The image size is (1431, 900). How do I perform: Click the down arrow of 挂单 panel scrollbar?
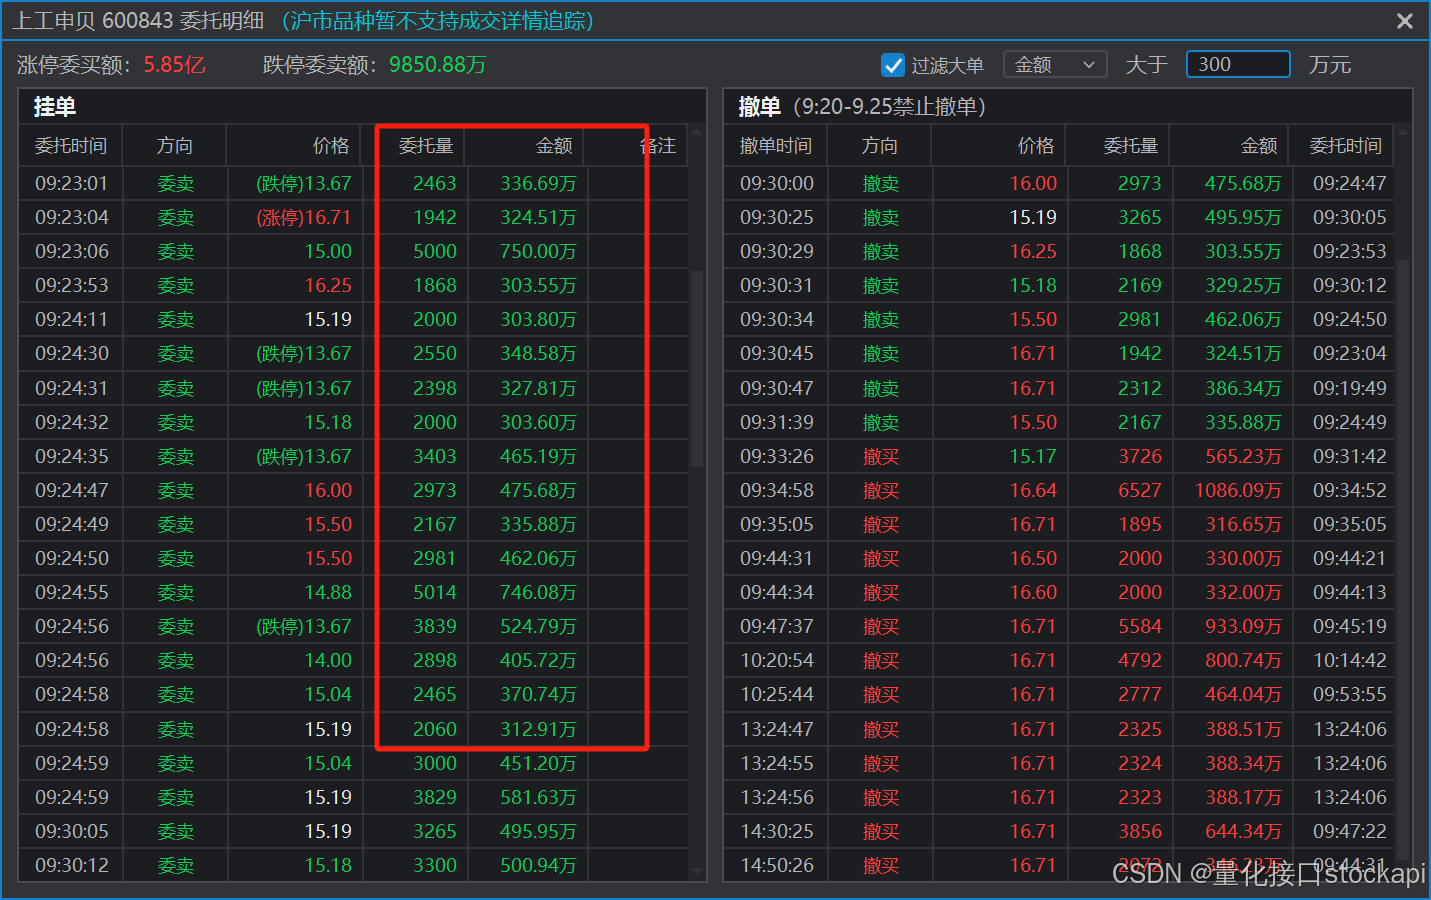click(697, 872)
